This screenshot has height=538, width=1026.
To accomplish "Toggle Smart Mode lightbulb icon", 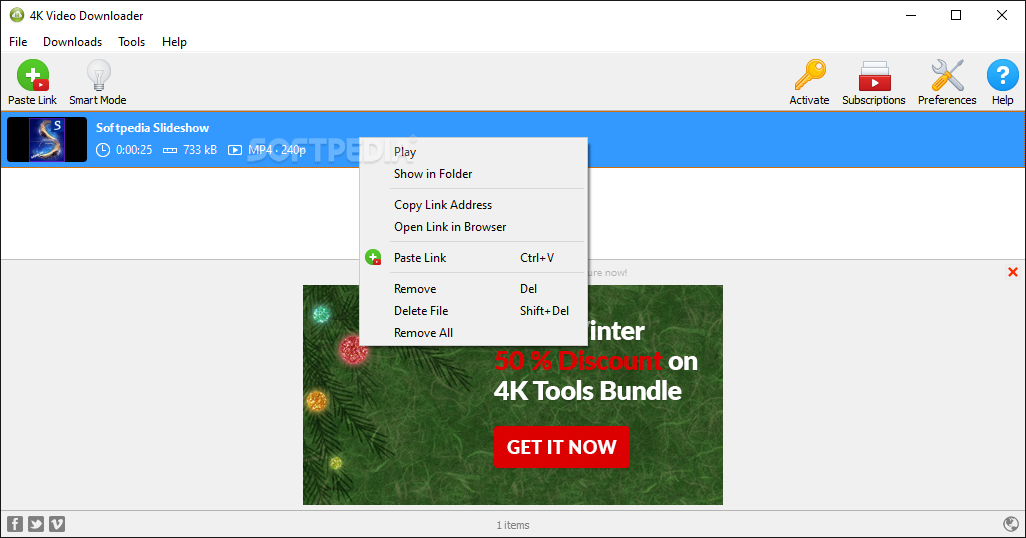I will pyautogui.click(x=99, y=75).
